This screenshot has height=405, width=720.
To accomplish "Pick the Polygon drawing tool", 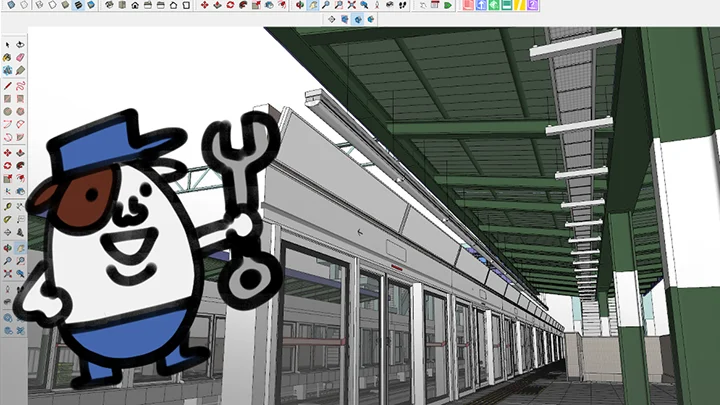I will (x=20, y=112).
